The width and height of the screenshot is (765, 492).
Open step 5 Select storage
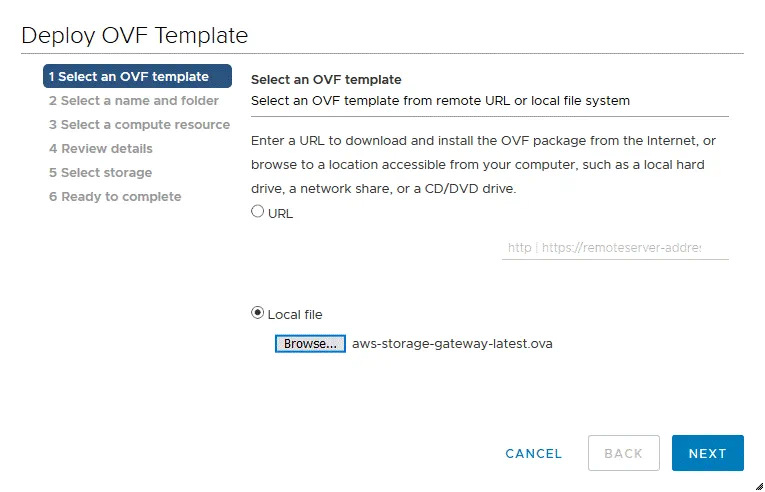pos(100,173)
